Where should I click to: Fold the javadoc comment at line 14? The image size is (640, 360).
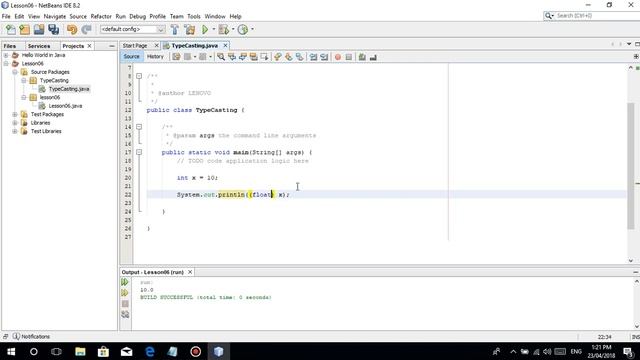pos(139,127)
